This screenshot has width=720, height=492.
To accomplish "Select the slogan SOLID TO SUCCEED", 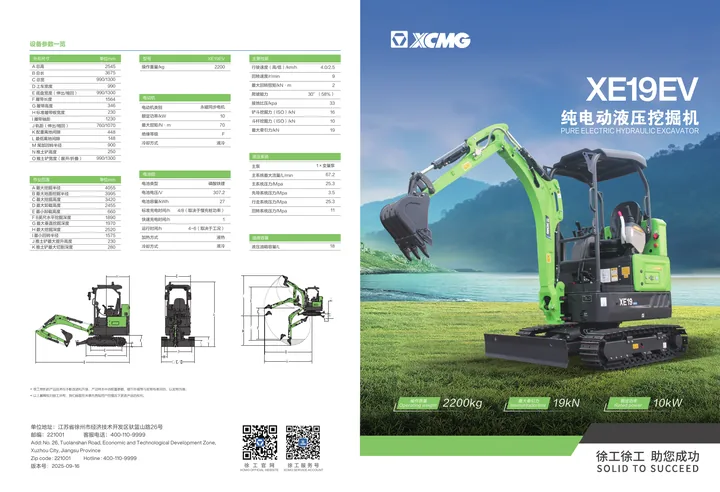I will pyautogui.click(x=647, y=469).
